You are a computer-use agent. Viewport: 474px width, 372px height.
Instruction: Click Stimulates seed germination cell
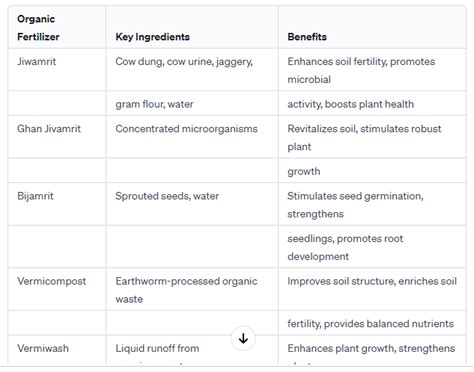(372, 204)
